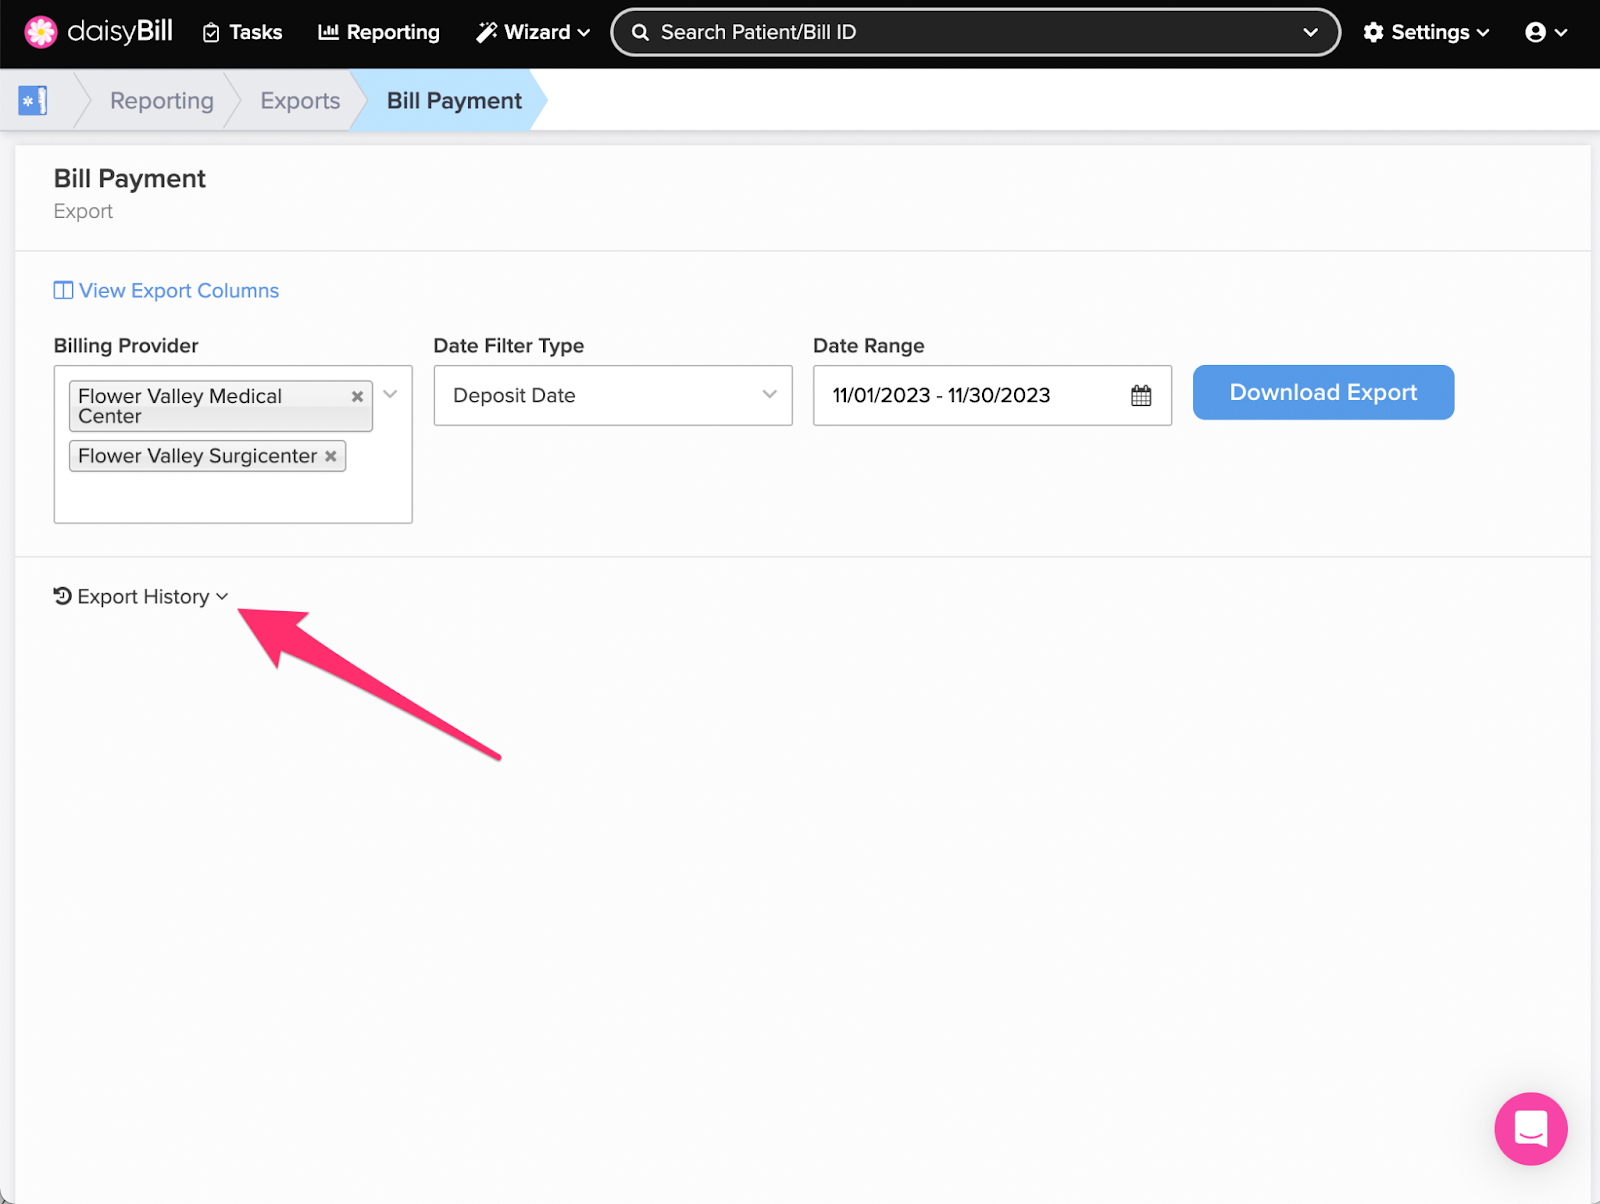This screenshot has height=1204, width=1600.
Task: Open the Reporting menu item
Action: click(x=378, y=32)
